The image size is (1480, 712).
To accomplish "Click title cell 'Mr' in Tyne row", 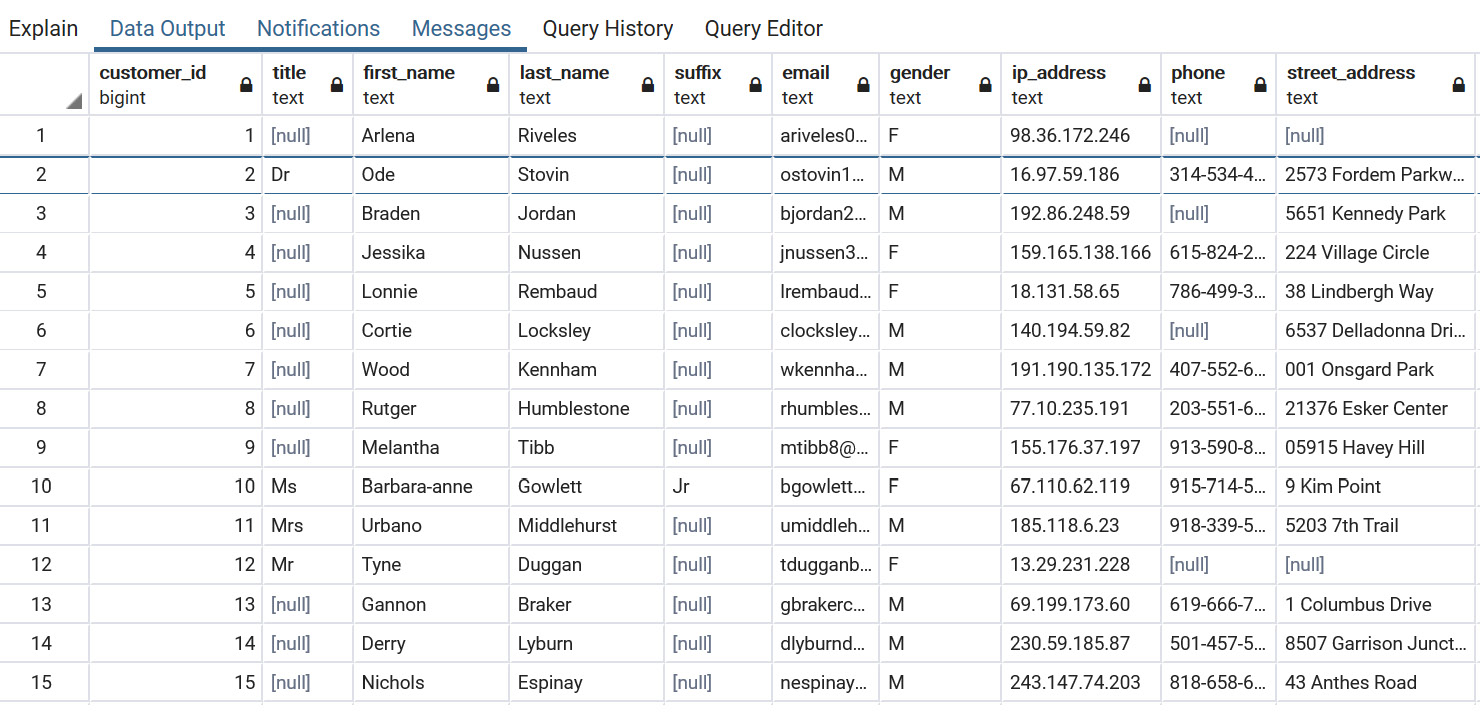I will point(309,564).
